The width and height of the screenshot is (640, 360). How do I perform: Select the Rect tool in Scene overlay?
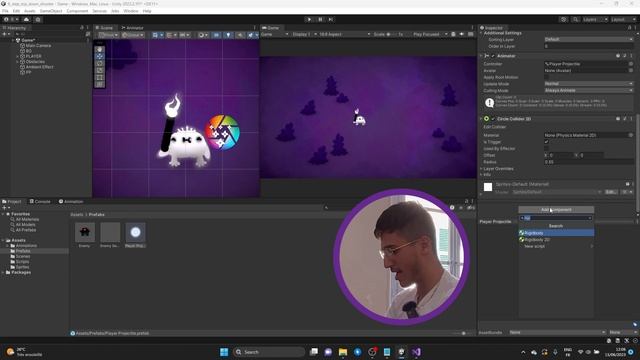pyautogui.click(x=100, y=77)
